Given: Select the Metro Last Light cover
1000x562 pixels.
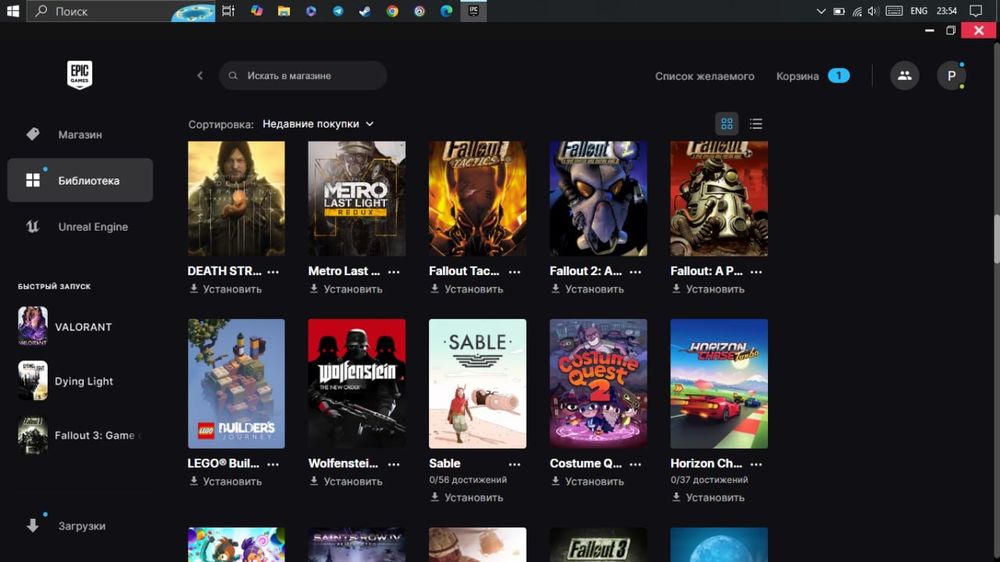Looking at the screenshot, I should coord(357,198).
